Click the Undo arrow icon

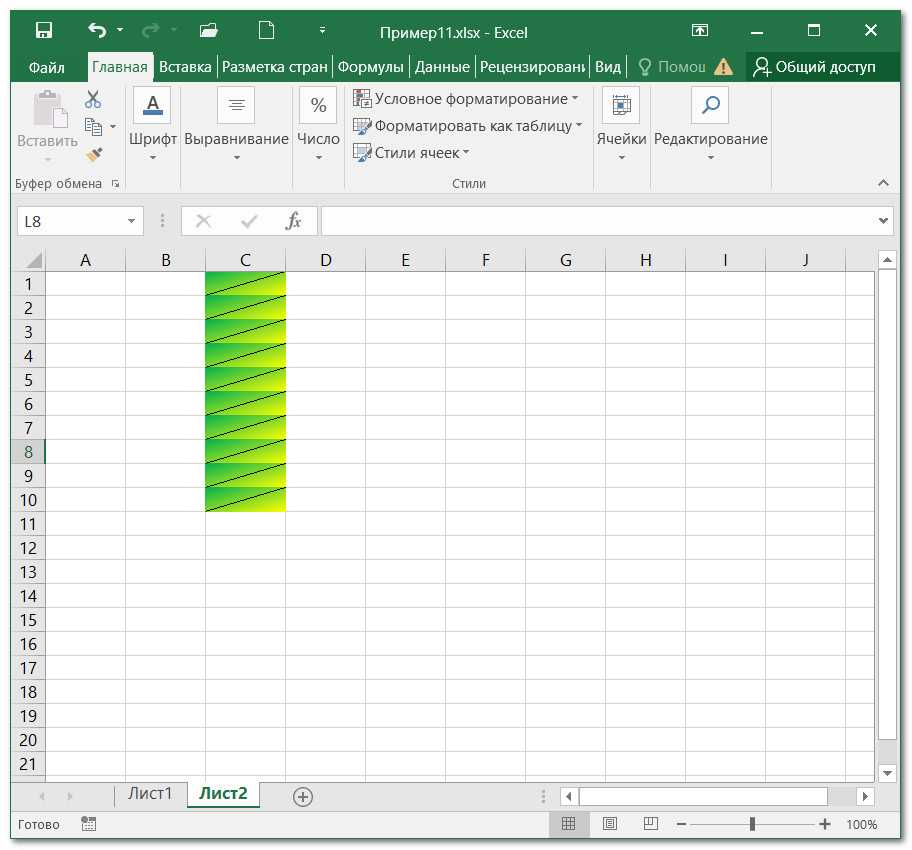(96, 31)
